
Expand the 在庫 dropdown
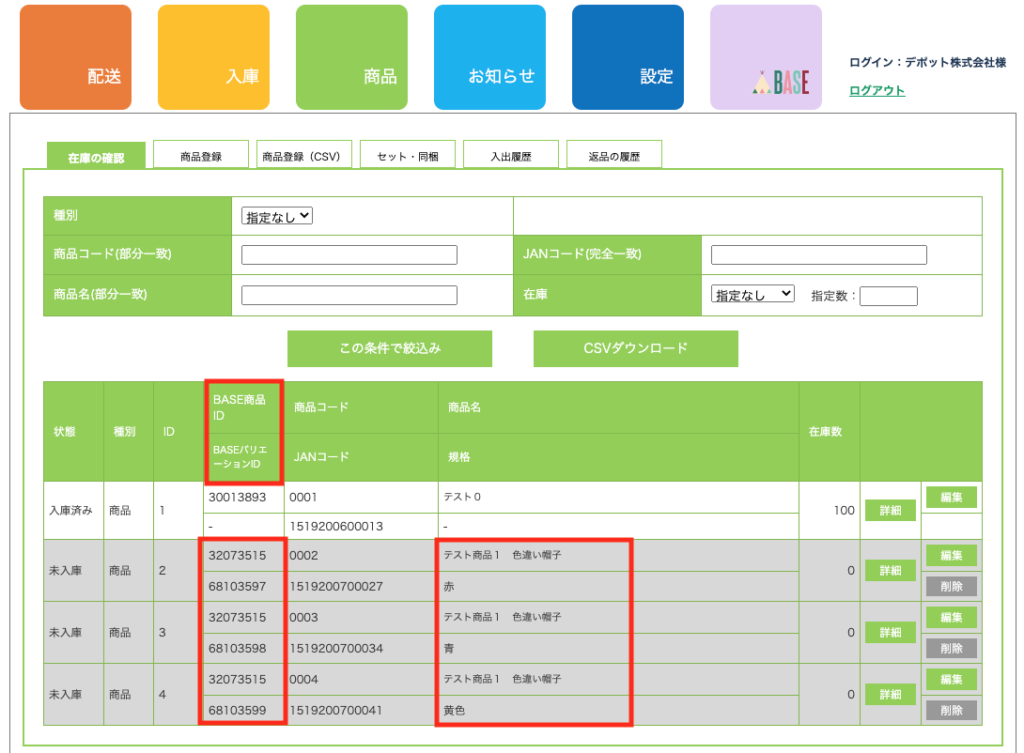pyautogui.click(x=752, y=294)
